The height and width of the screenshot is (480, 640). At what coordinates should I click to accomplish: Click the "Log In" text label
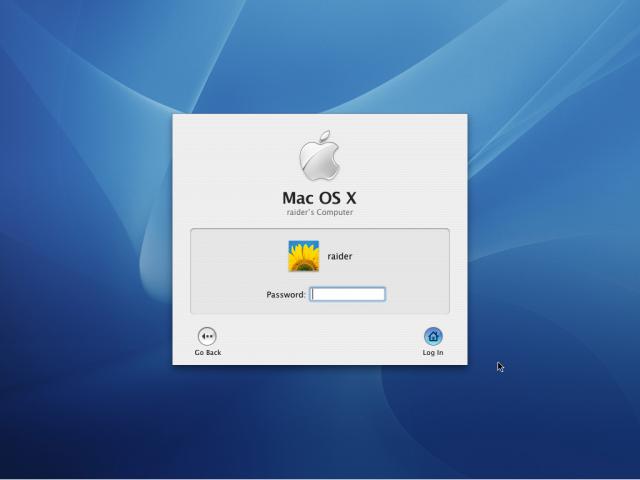pos(433,352)
